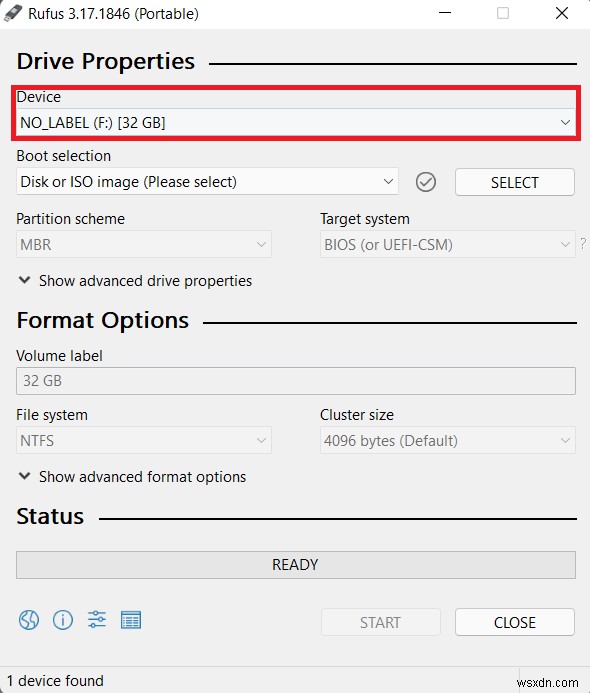Open the Boot selection dropdown
Screen dimensions: 590x693
(x=207, y=182)
